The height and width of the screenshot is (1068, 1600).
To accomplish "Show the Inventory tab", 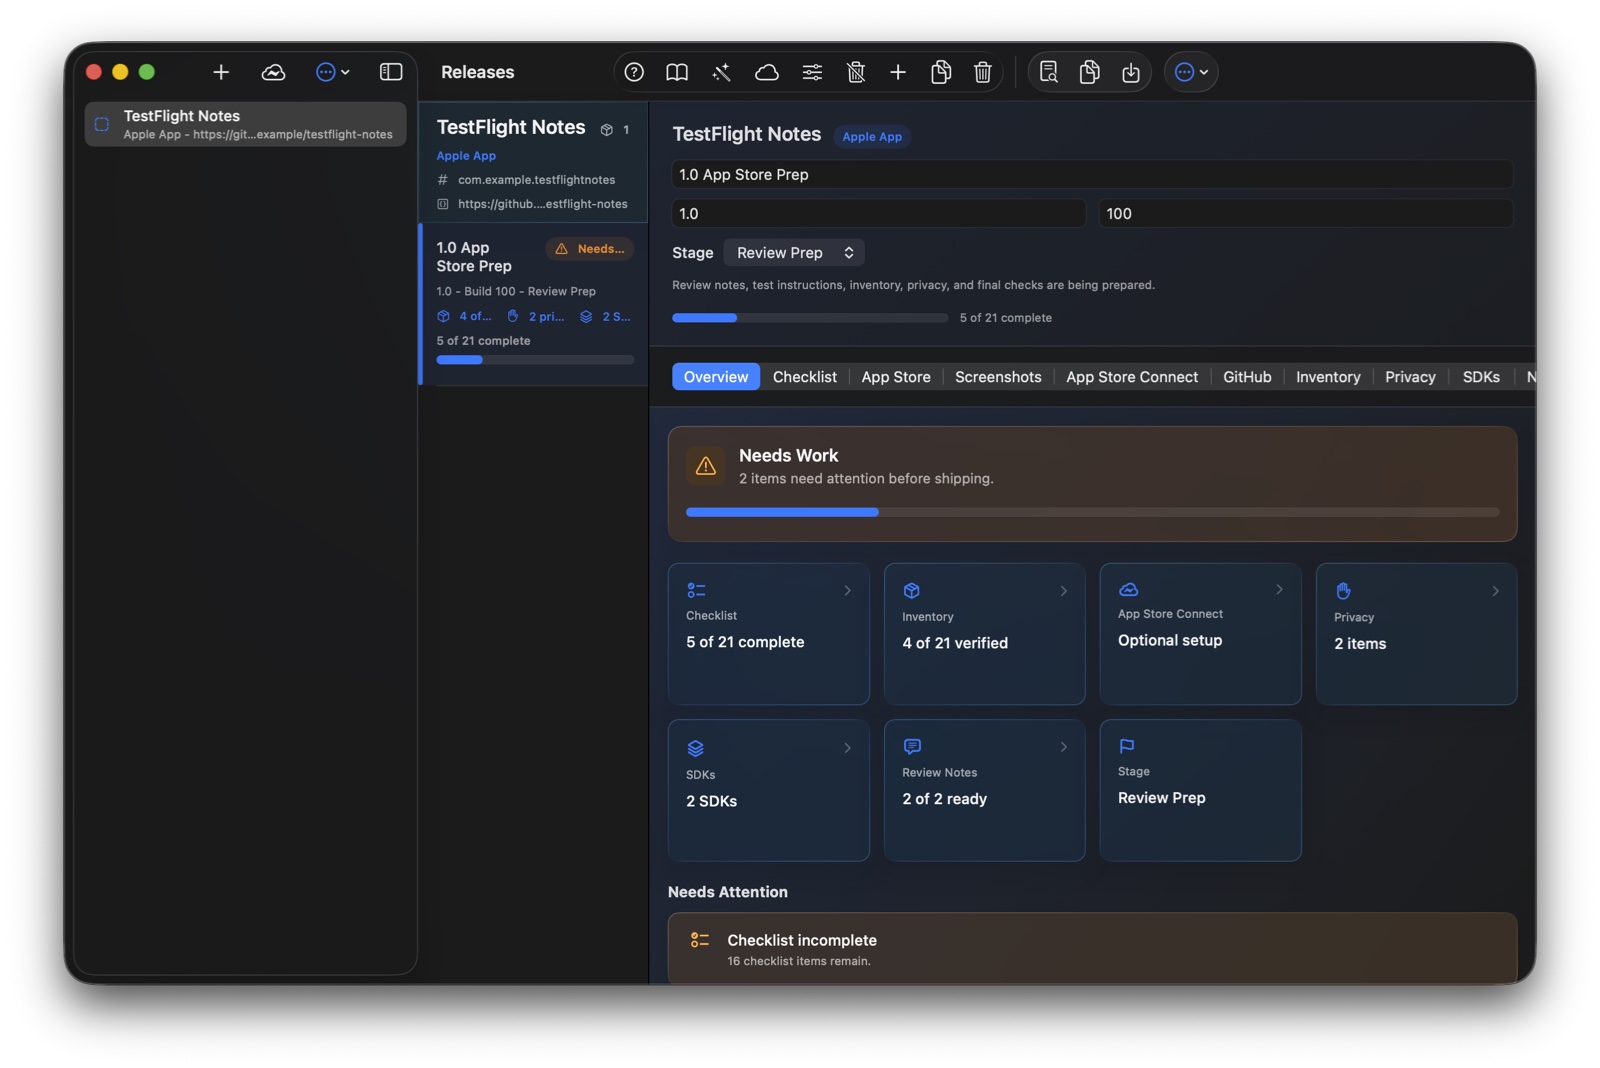I will (x=1328, y=377).
